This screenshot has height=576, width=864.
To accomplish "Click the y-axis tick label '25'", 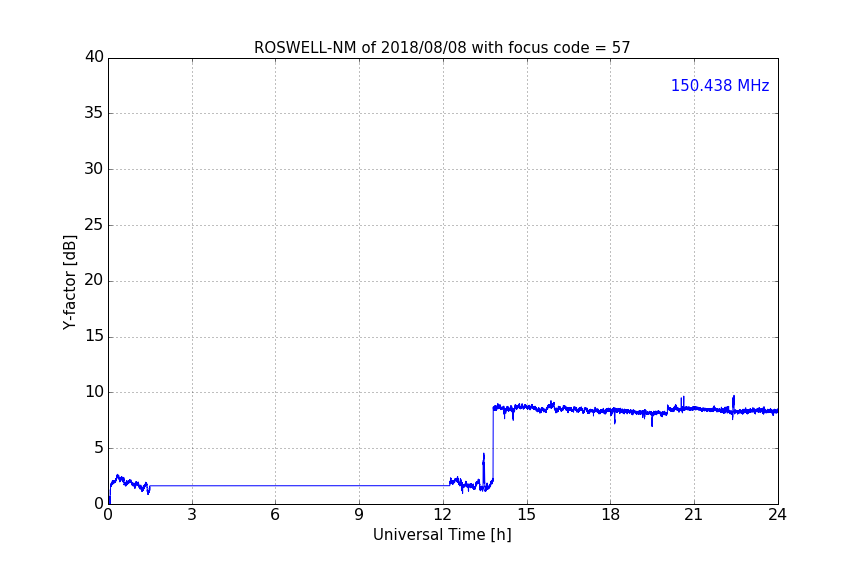I will [94, 224].
